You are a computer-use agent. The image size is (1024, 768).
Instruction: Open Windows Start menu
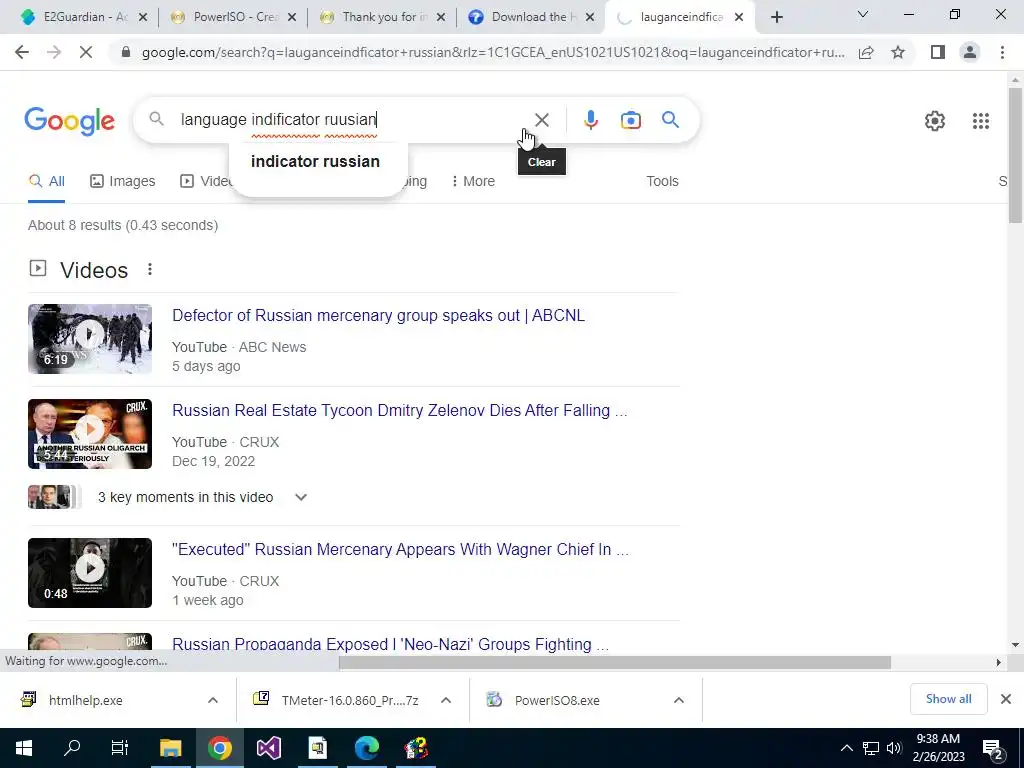[x=24, y=748]
